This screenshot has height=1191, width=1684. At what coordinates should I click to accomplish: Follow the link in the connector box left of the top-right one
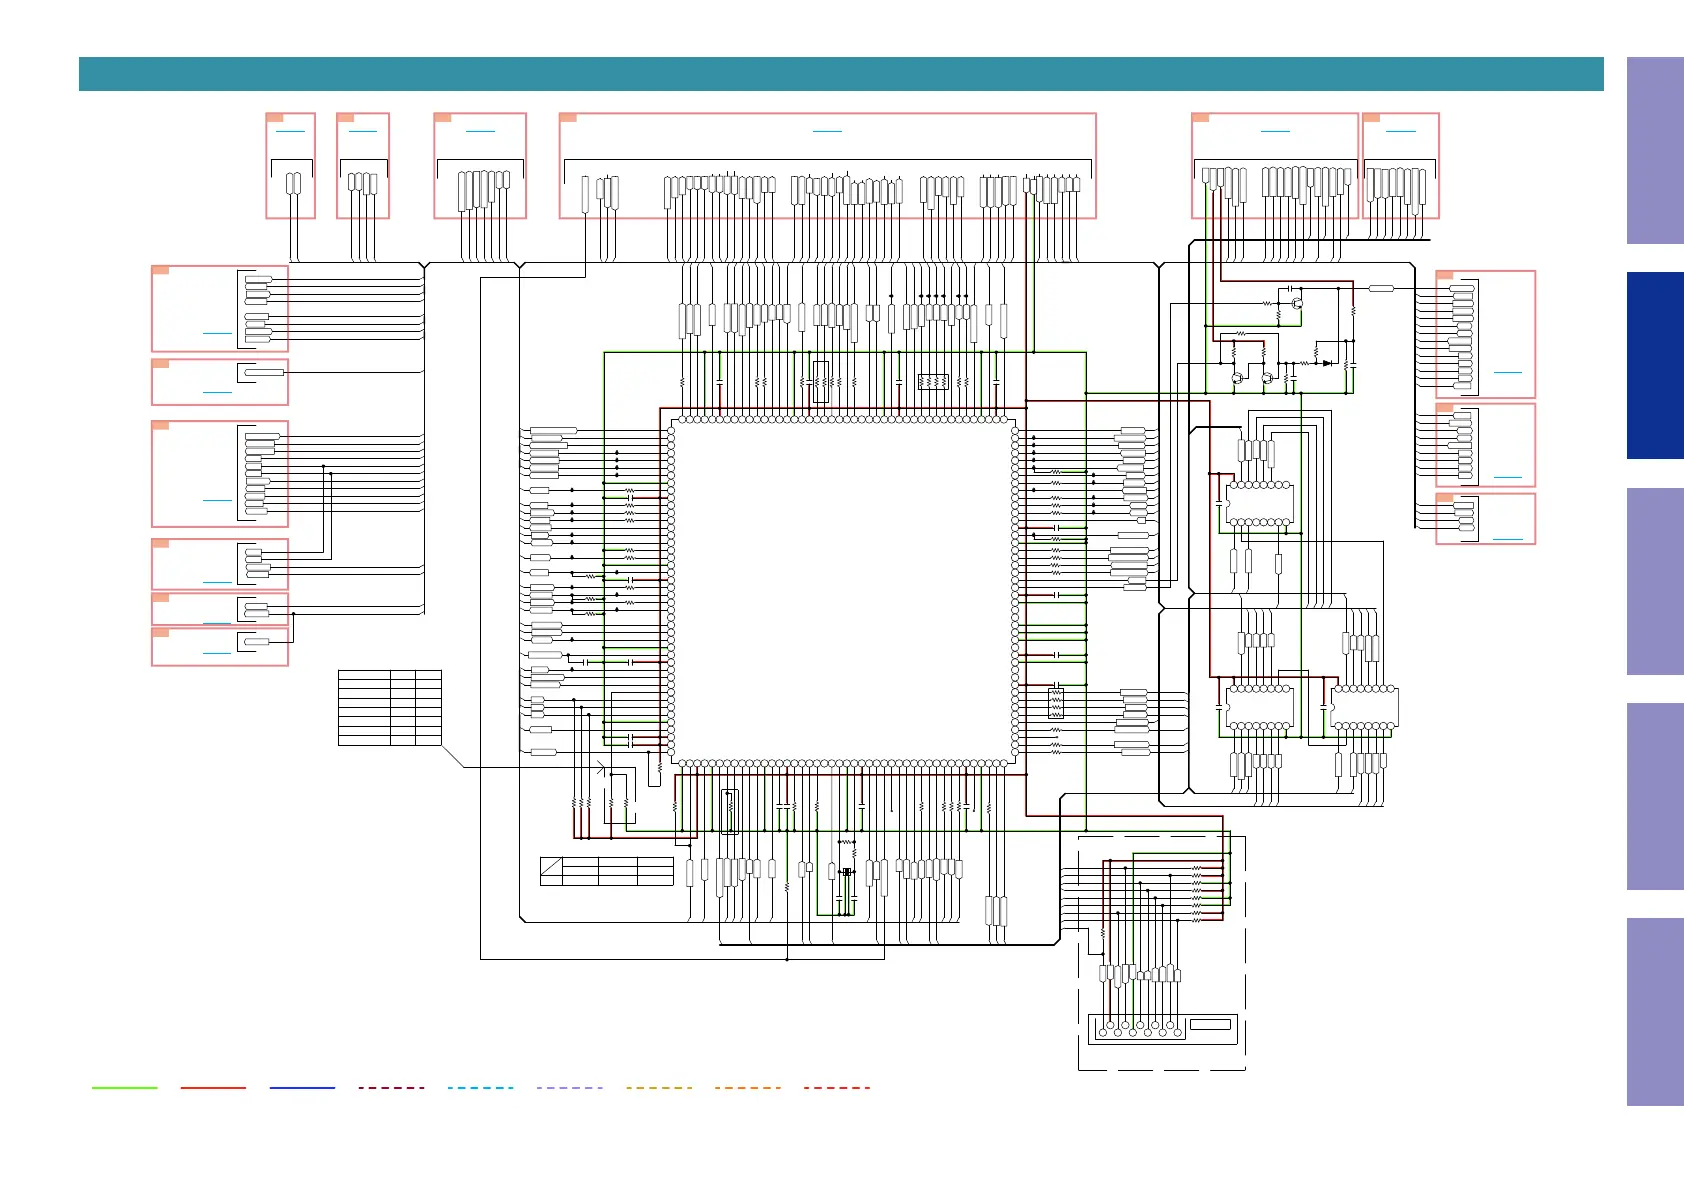(x=1275, y=131)
